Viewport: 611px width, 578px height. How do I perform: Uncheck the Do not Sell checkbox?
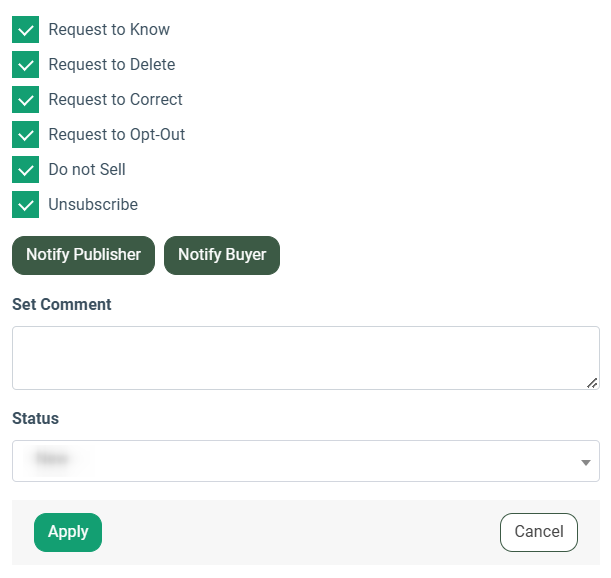(x=25, y=170)
